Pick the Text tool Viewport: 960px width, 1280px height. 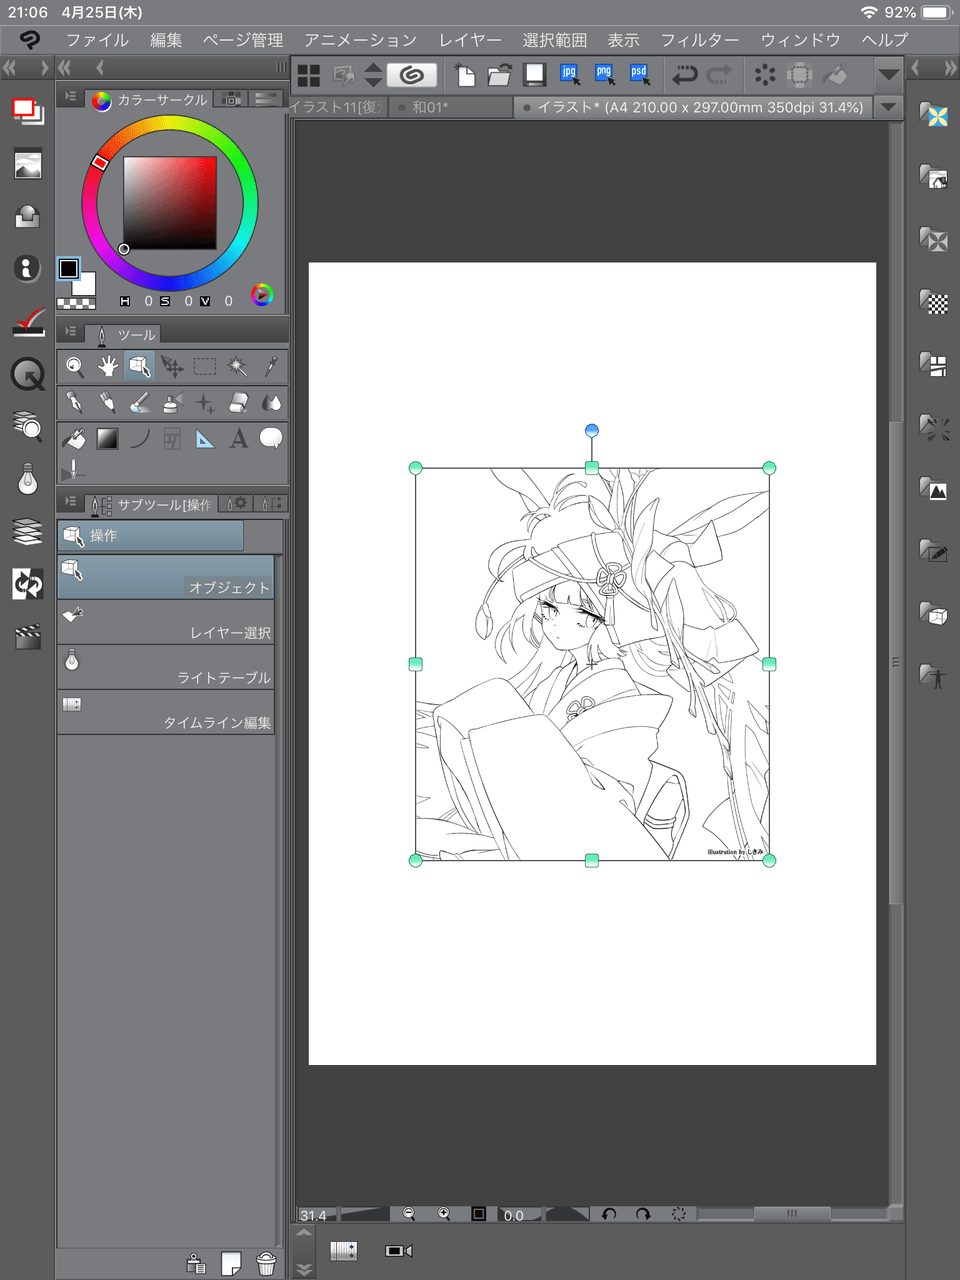tap(238, 439)
